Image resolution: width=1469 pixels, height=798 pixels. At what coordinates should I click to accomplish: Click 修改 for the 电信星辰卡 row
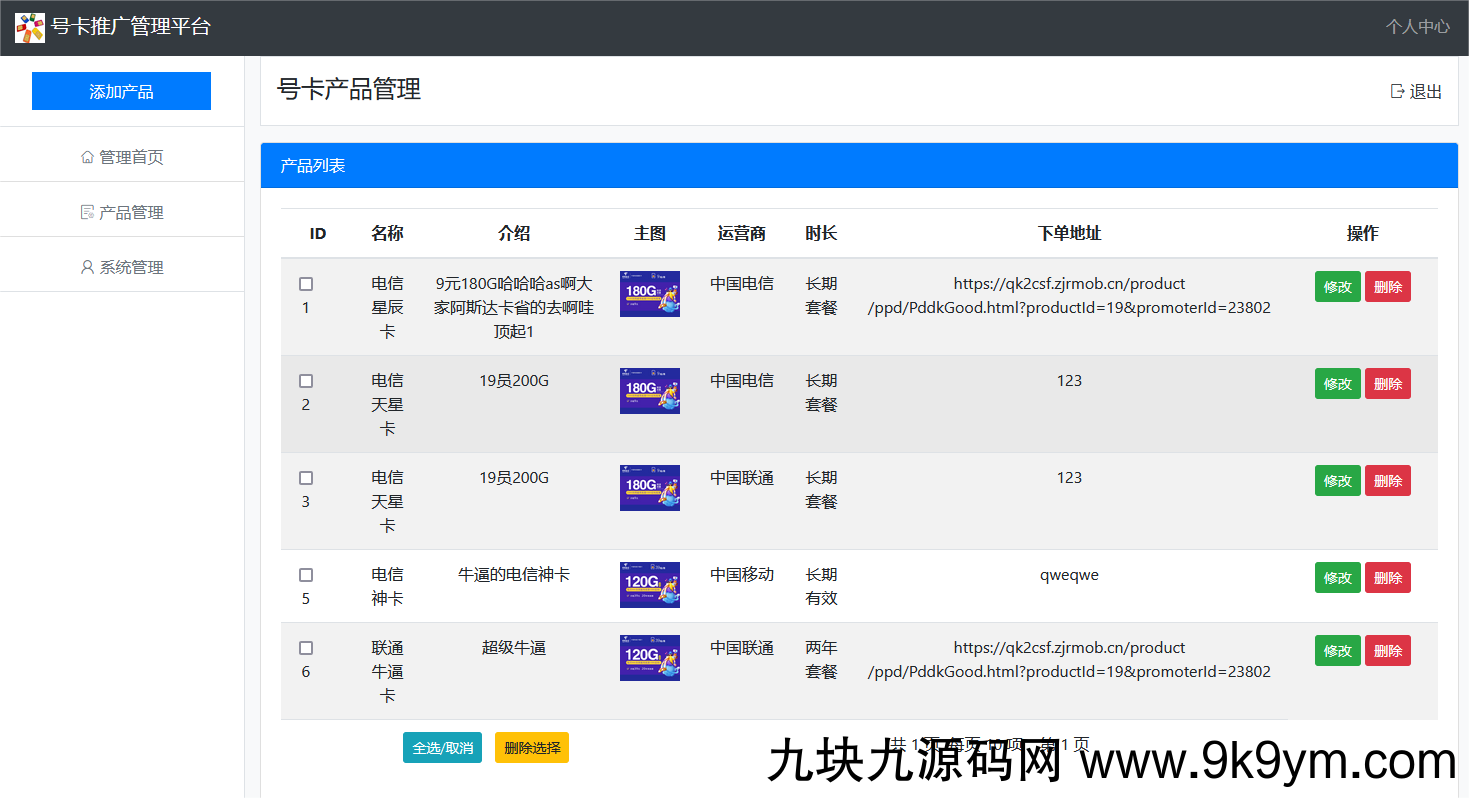coord(1337,287)
